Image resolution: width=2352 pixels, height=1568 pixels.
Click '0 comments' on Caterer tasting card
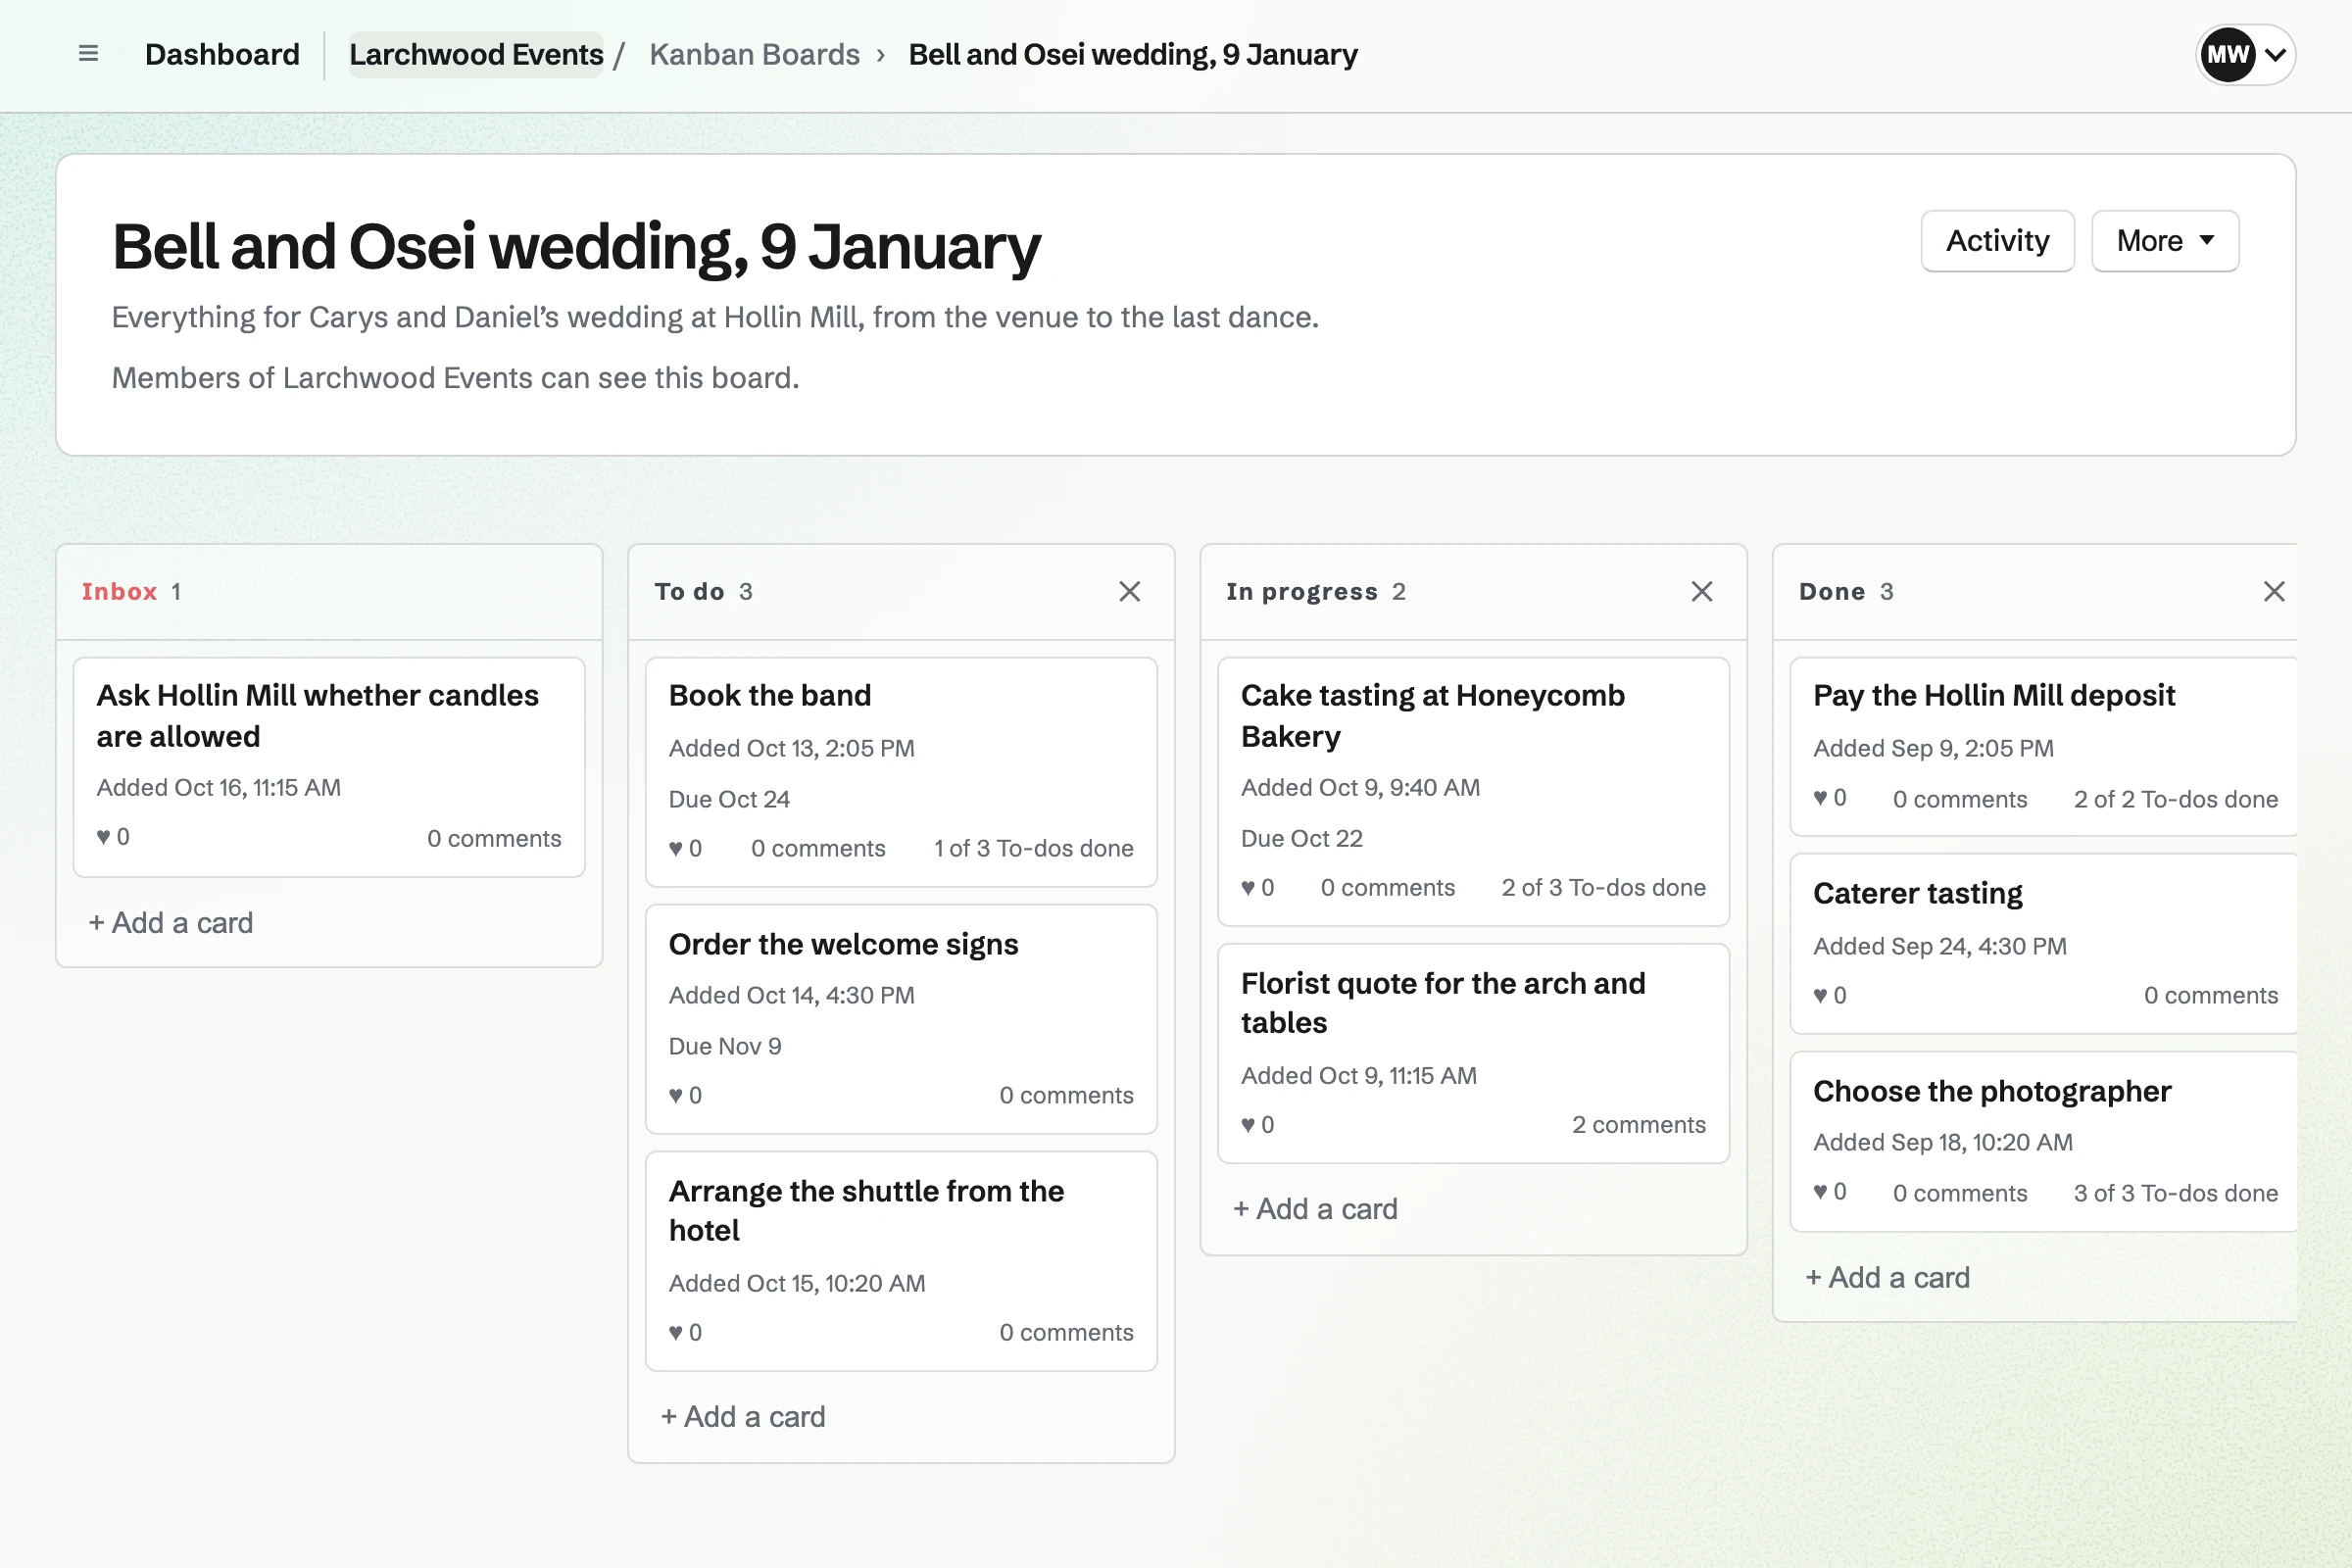coord(2210,995)
